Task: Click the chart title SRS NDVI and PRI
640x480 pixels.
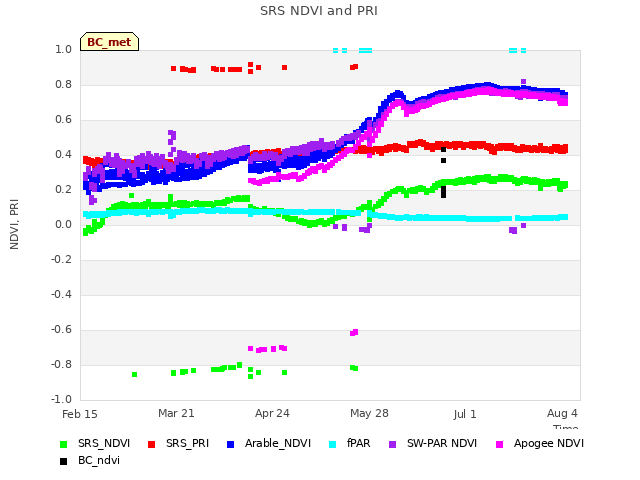Action: [x=319, y=11]
